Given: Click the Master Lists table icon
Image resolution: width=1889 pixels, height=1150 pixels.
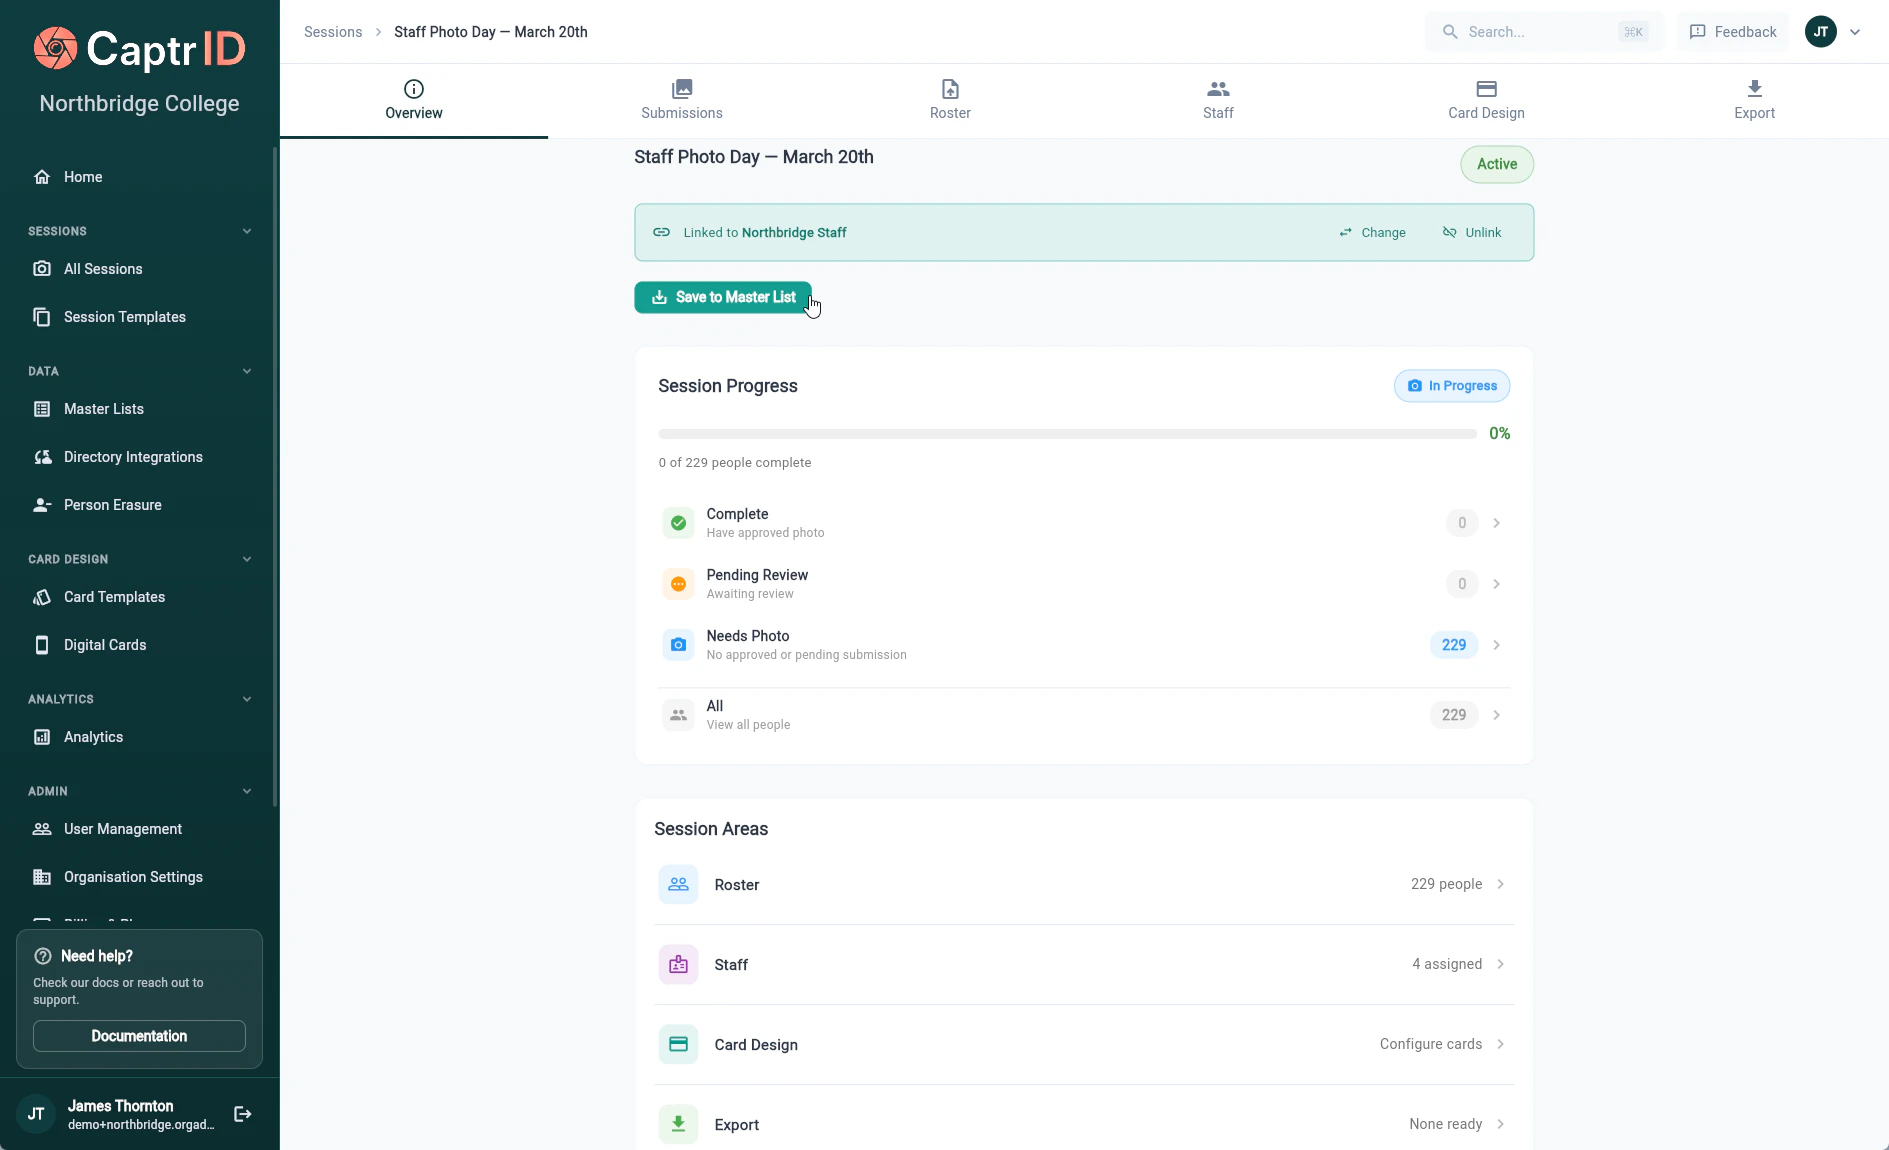Looking at the screenshot, I should pos(42,409).
